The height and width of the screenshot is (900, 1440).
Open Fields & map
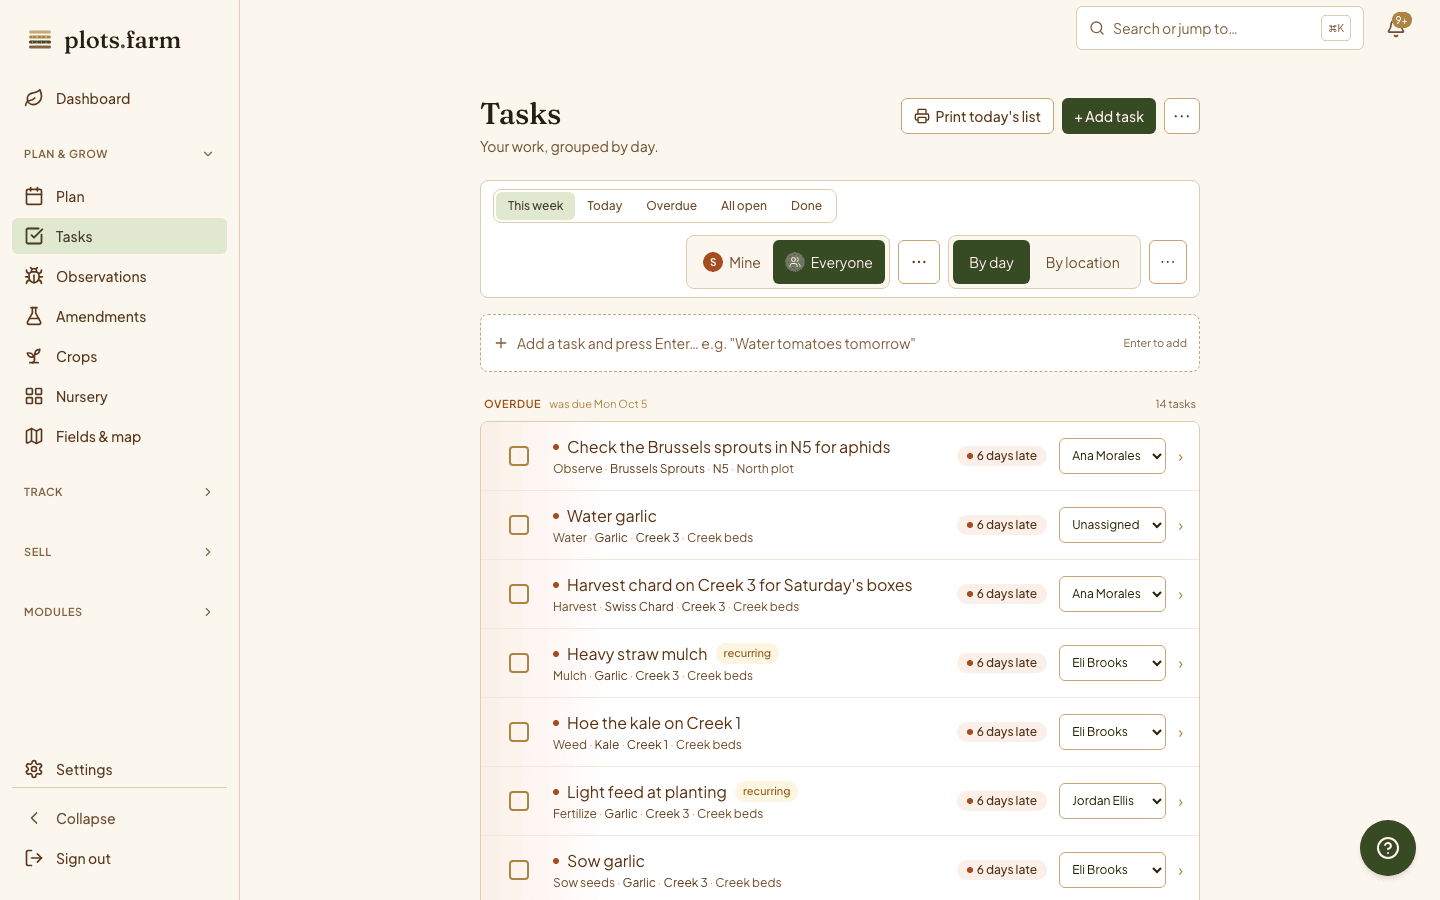pyautogui.click(x=119, y=436)
